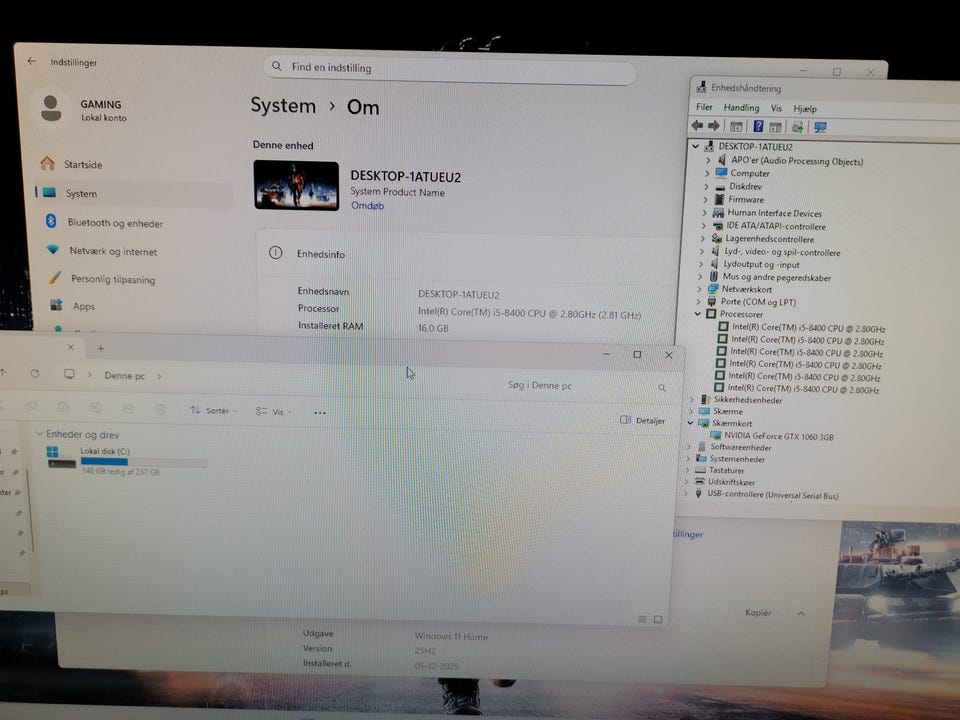Image resolution: width=960 pixels, height=720 pixels.
Task: Open the Vis dropdown in Explorer toolbar
Action: [274, 412]
